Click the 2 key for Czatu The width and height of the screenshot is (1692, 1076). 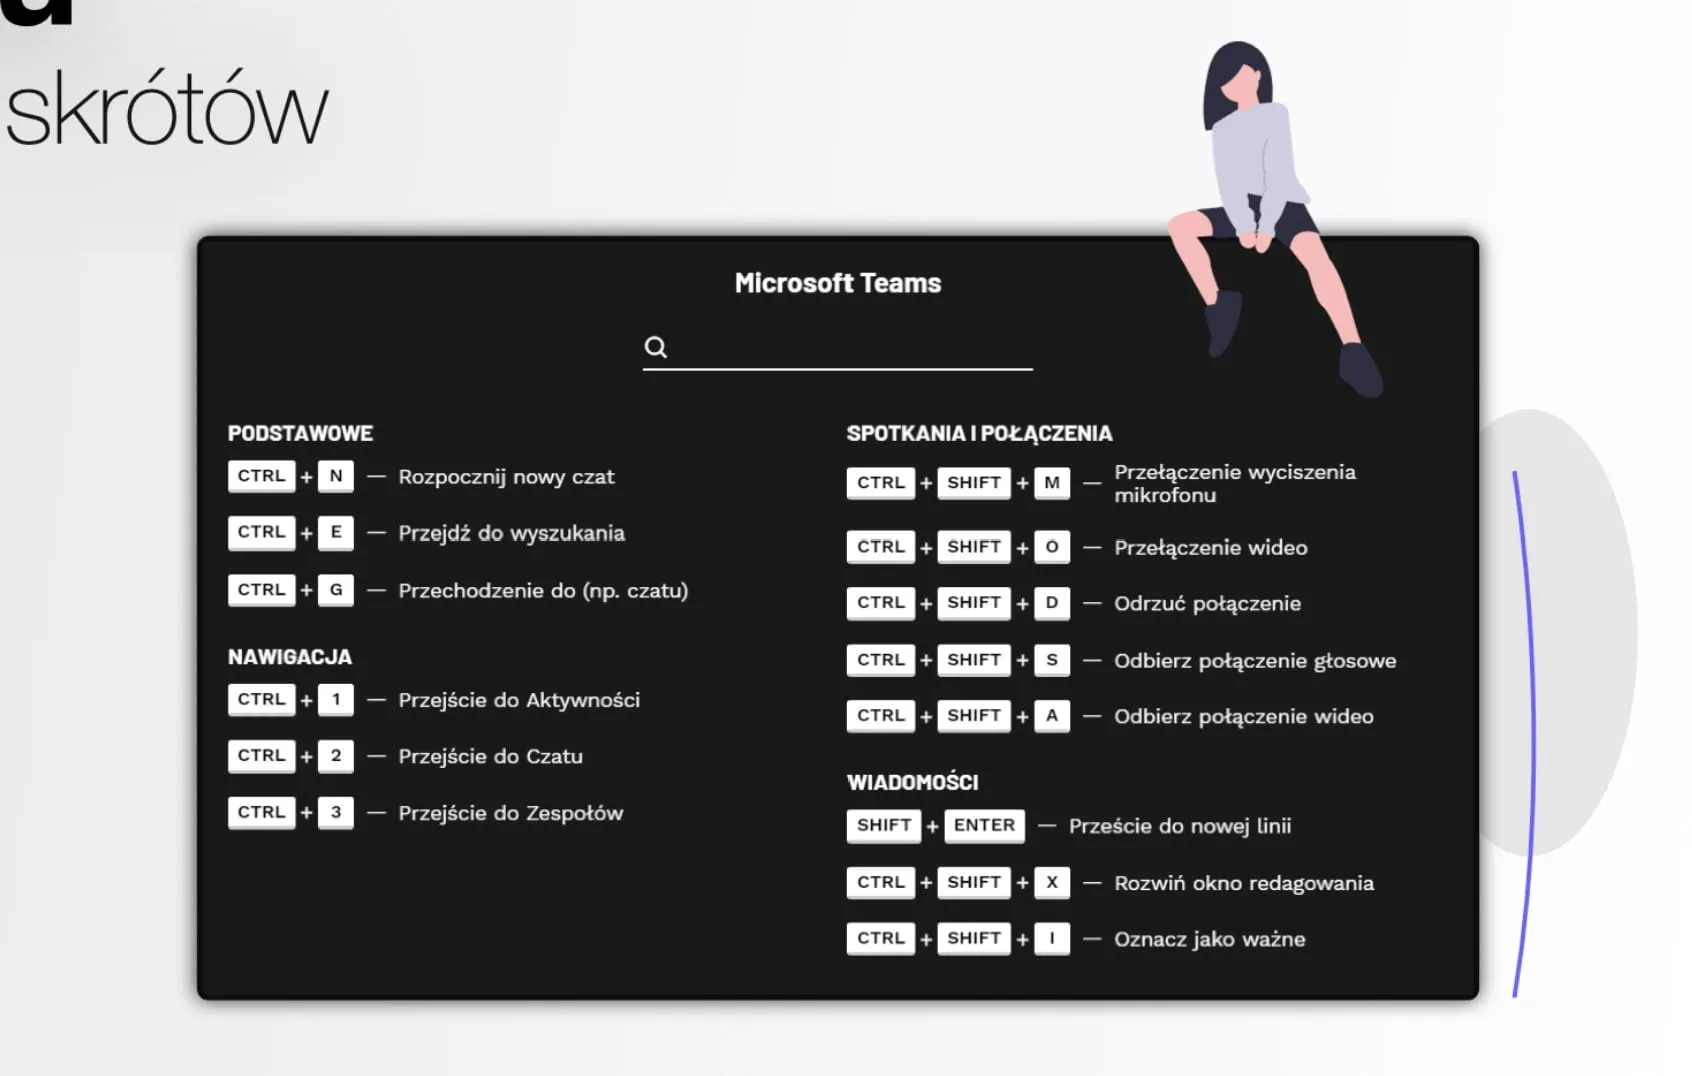click(x=336, y=755)
